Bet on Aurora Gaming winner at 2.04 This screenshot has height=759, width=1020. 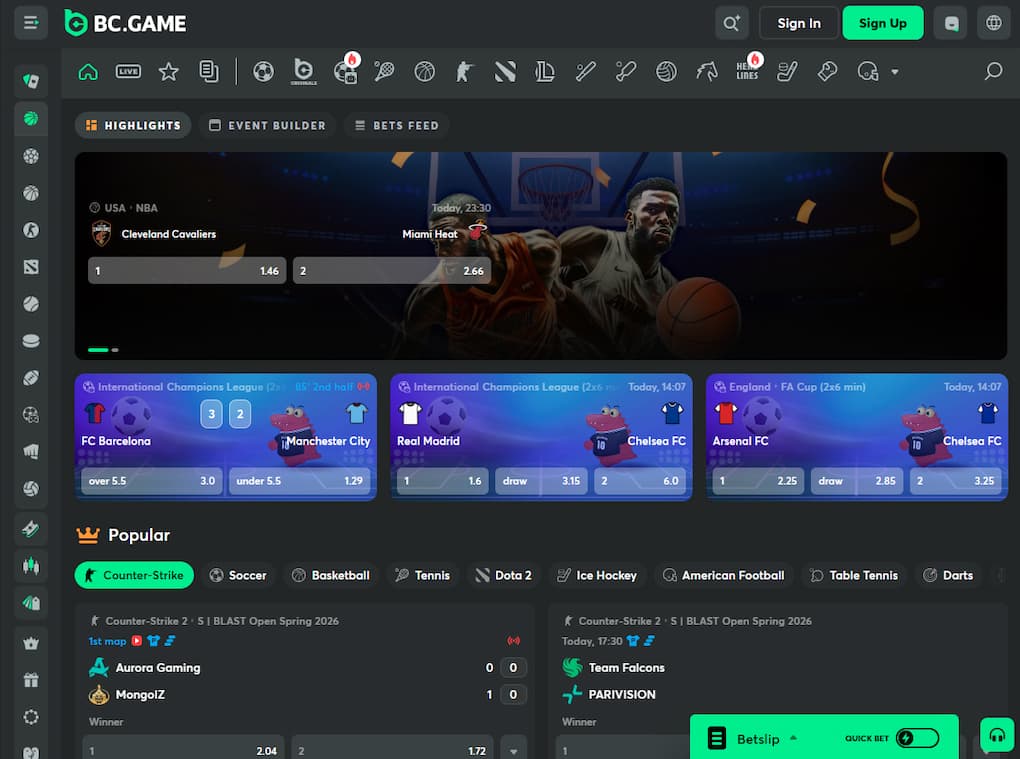tap(183, 750)
